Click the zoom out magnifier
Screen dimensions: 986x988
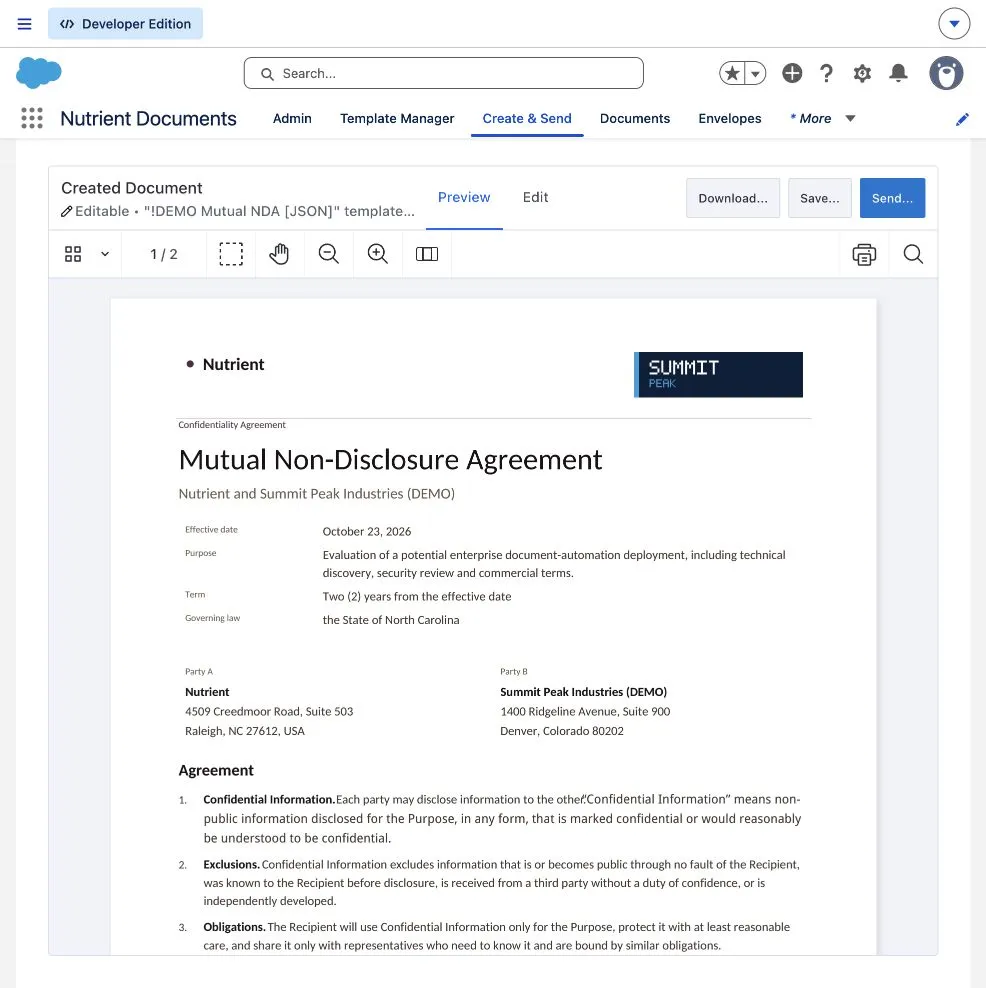[x=328, y=254]
